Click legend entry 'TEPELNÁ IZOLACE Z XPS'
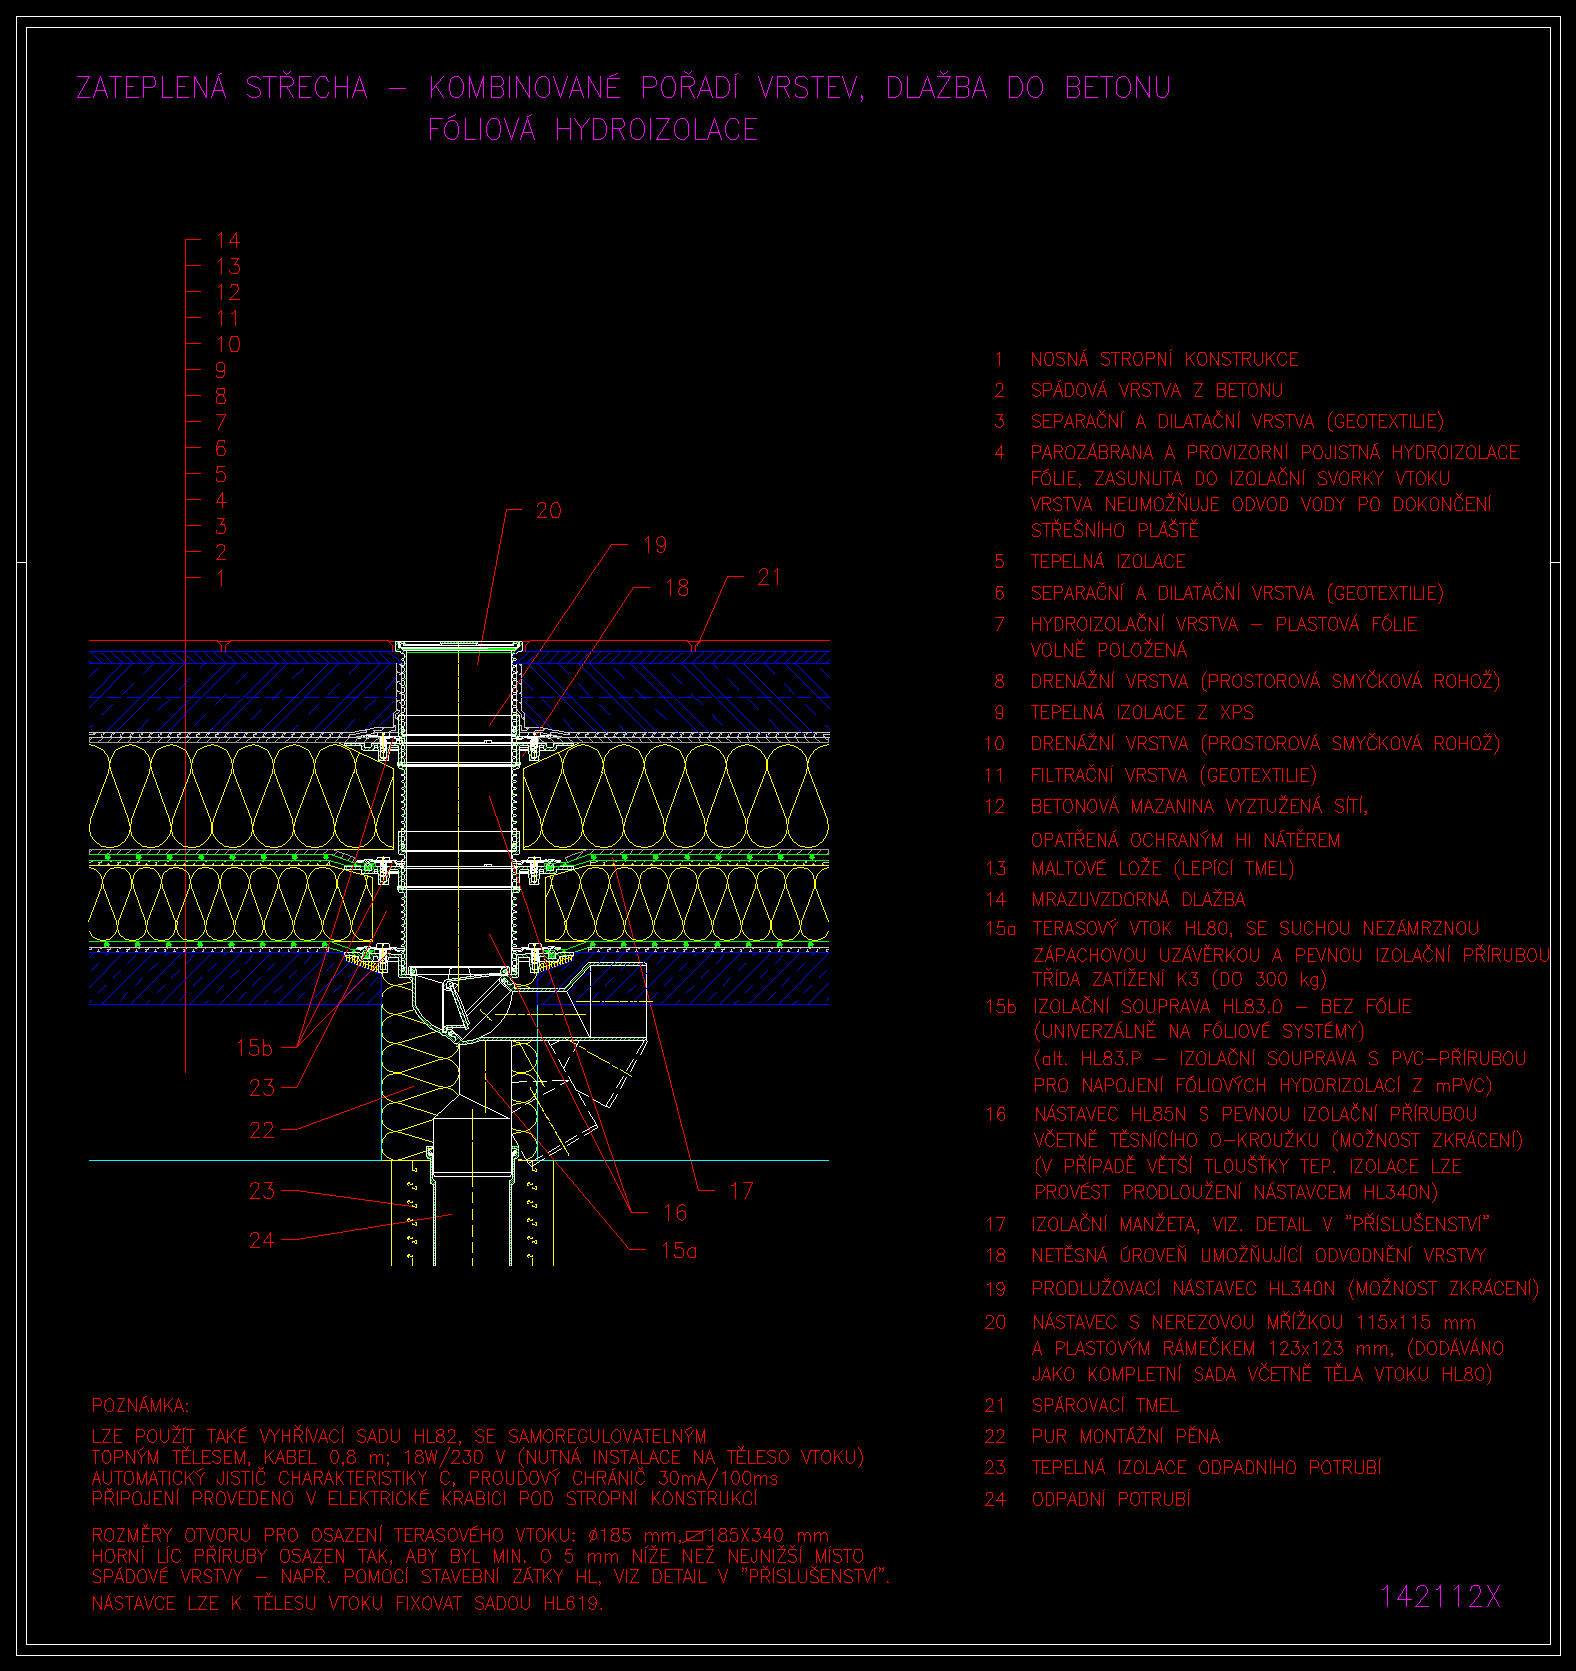This screenshot has height=1671, width=1576. click(x=1142, y=713)
